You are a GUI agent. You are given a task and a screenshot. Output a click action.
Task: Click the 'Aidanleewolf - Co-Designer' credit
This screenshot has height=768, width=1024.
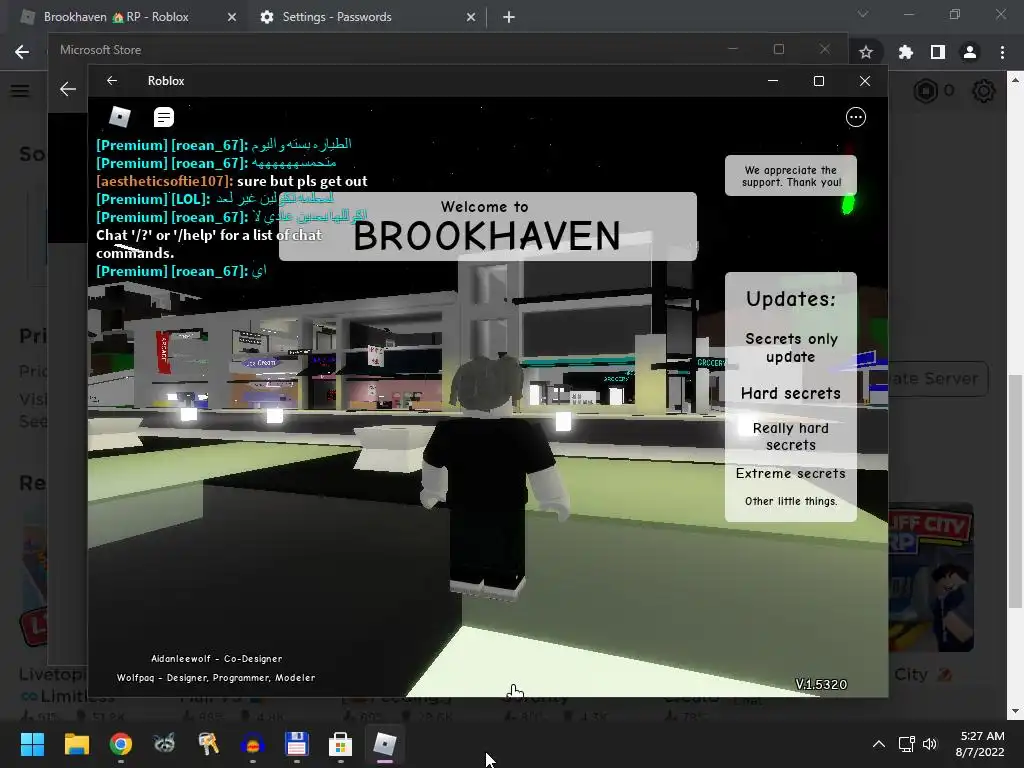(217, 659)
